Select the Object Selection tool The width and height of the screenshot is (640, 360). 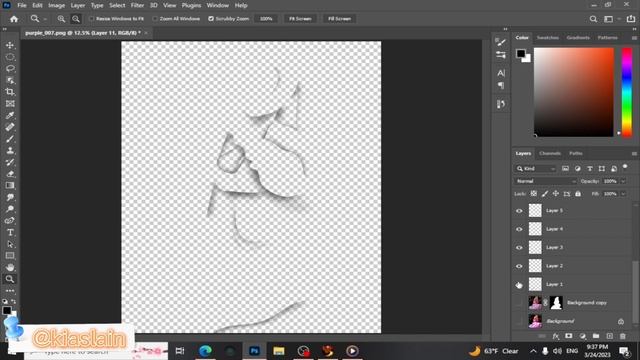10,80
